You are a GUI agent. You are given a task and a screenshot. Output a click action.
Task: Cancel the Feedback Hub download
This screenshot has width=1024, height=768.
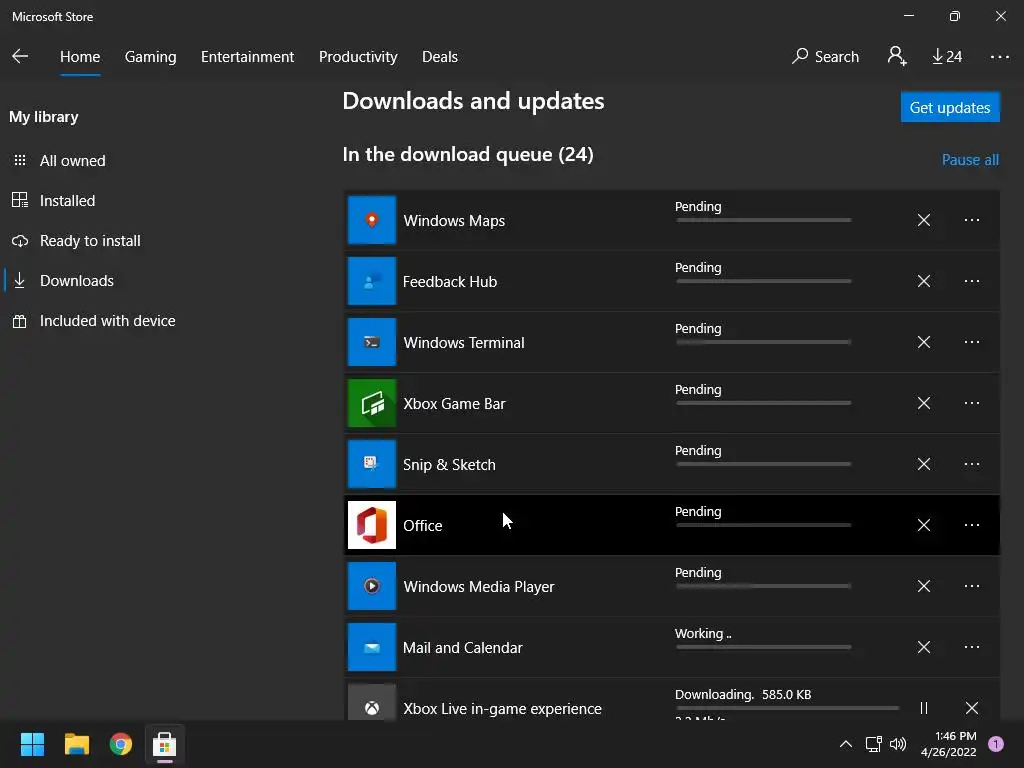(923, 281)
